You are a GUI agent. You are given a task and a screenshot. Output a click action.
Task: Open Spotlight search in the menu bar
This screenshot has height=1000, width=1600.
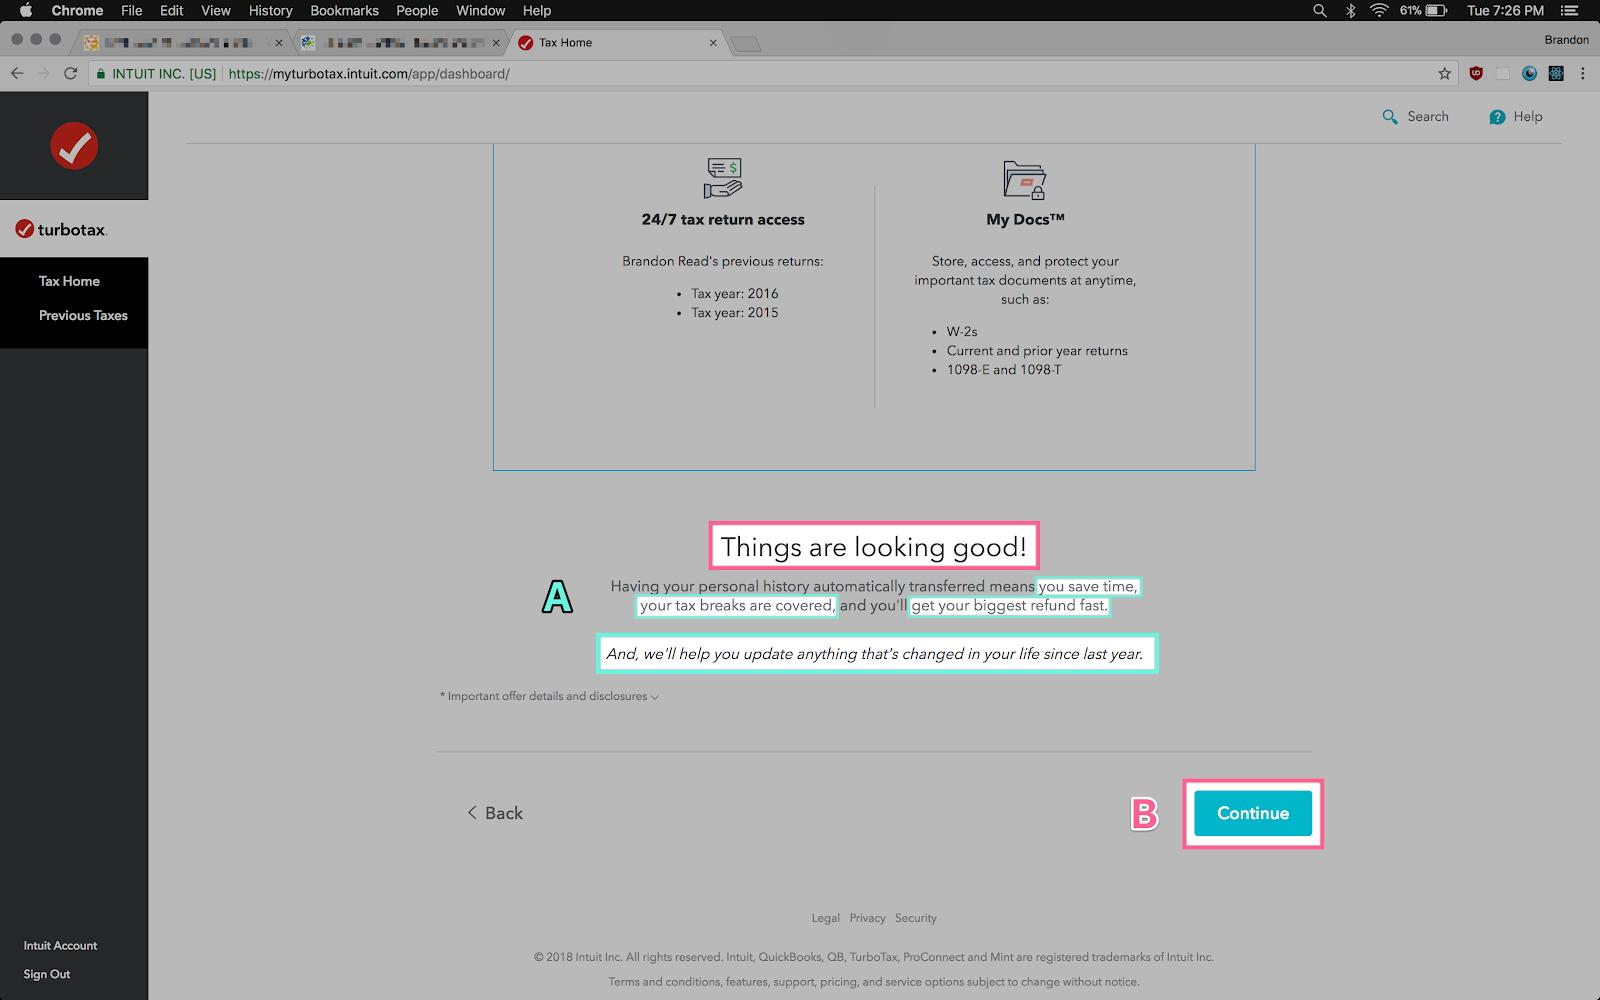pos(1320,10)
